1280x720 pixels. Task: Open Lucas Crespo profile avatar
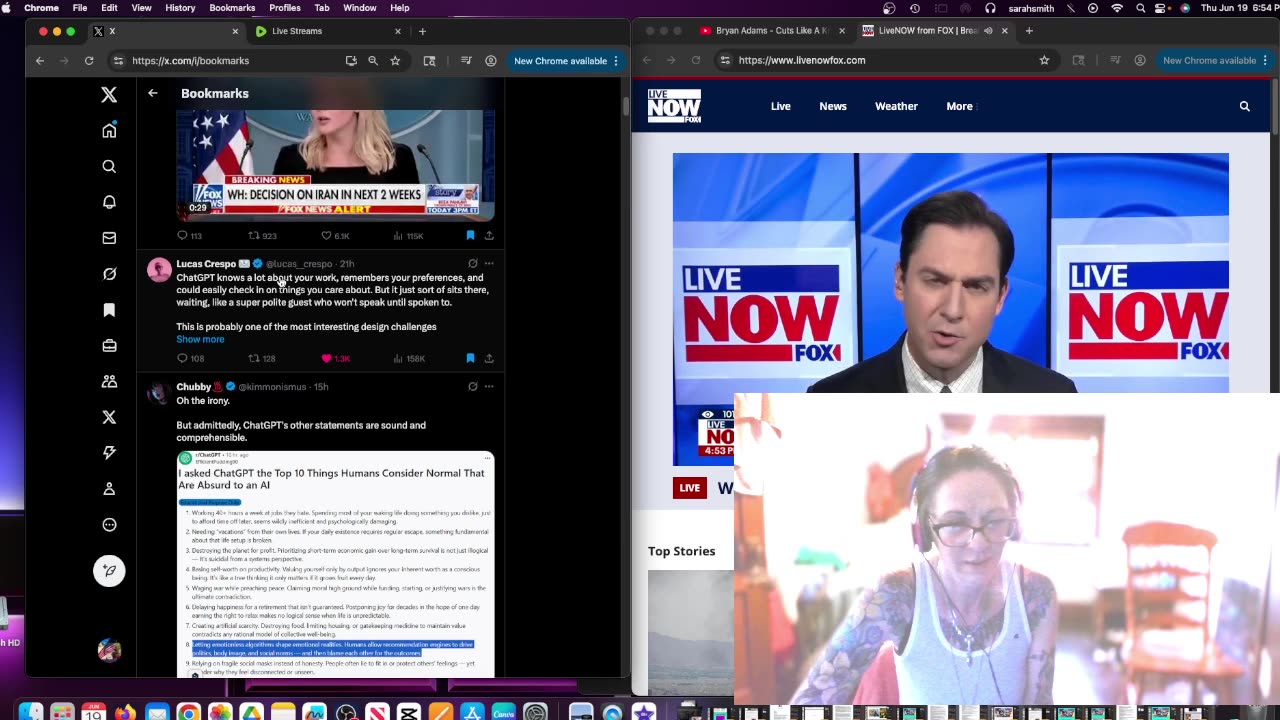(159, 270)
